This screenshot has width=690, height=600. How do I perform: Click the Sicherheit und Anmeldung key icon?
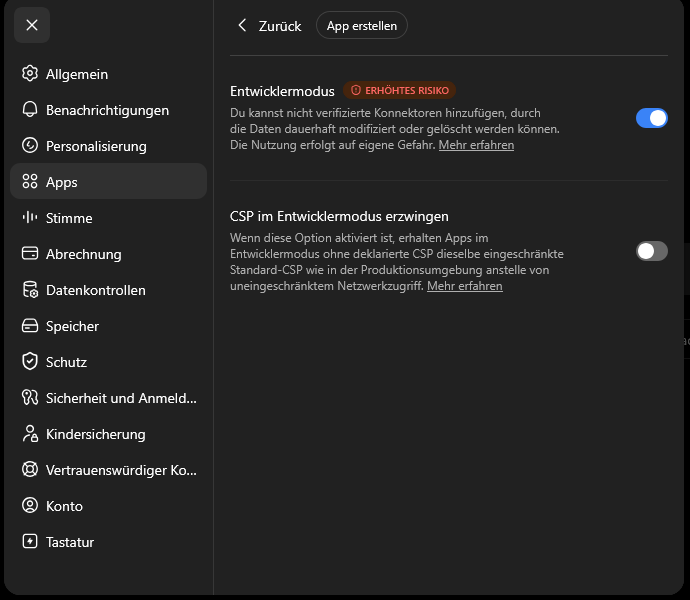[30, 398]
